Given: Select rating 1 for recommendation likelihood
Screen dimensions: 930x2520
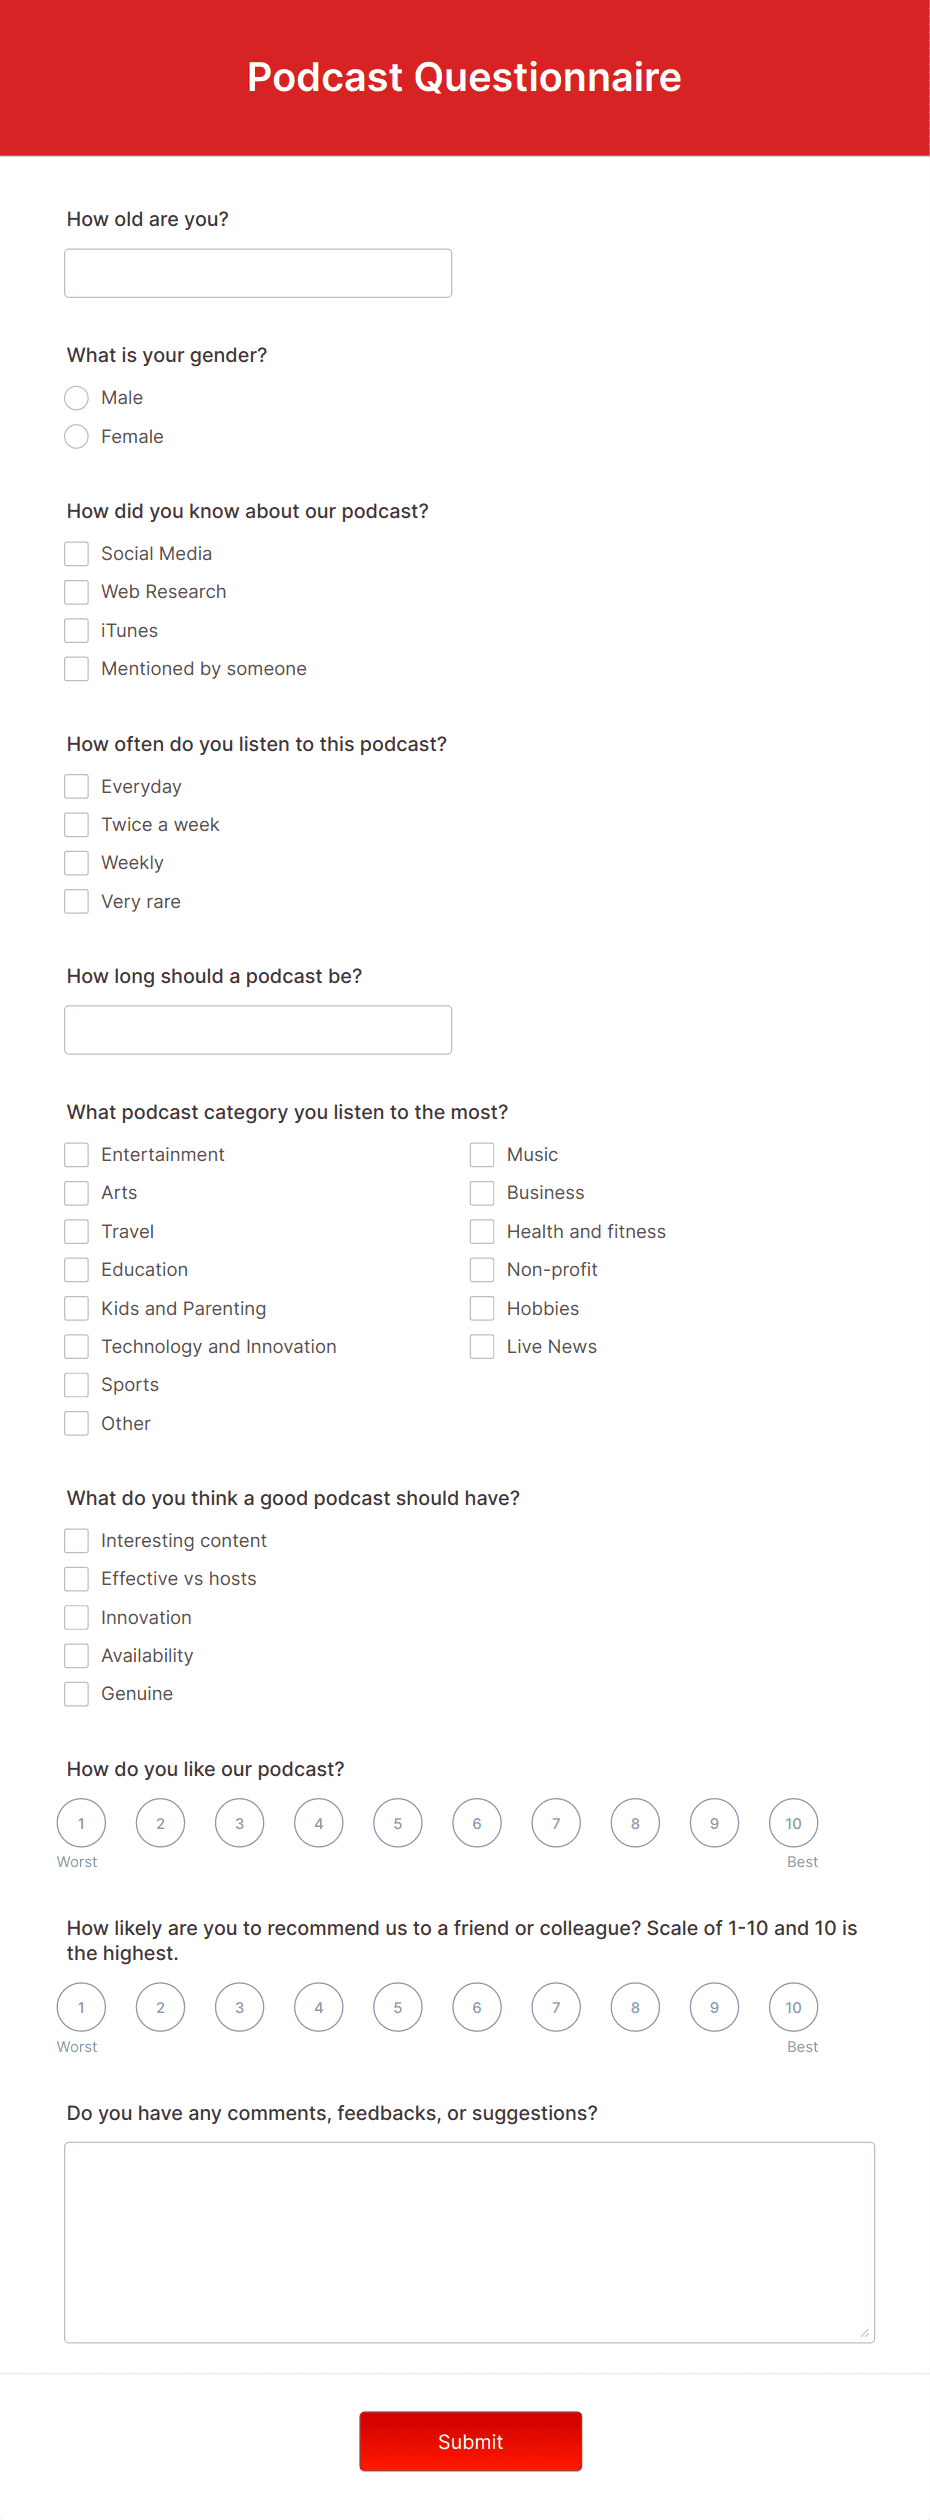Looking at the screenshot, I should 80,2007.
